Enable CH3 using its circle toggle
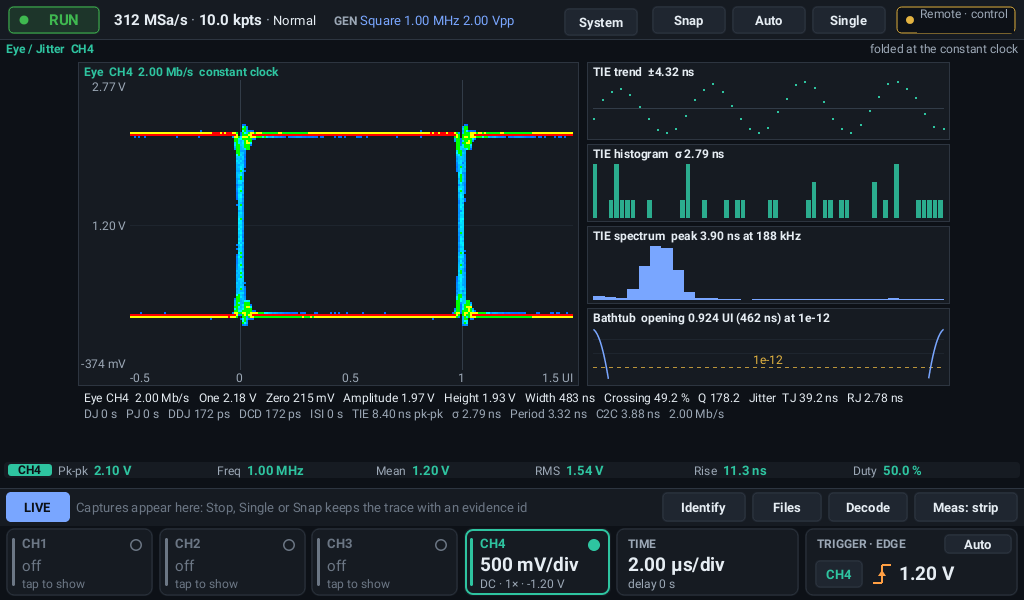Screen dimensions: 1024x600 (441, 545)
